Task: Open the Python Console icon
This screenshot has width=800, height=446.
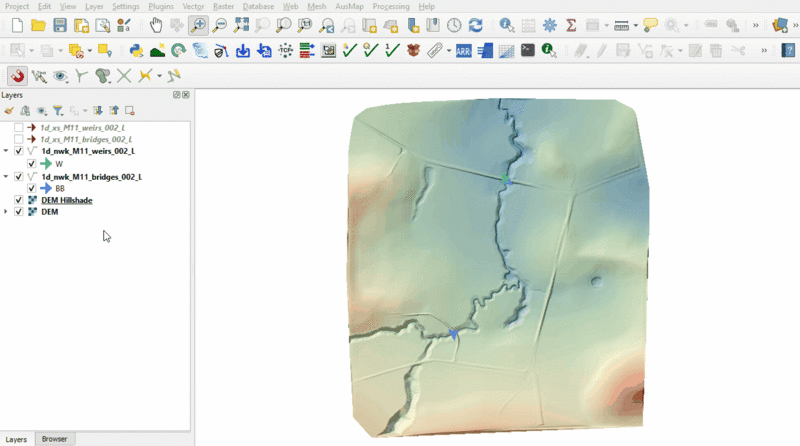Action: click(x=136, y=50)
